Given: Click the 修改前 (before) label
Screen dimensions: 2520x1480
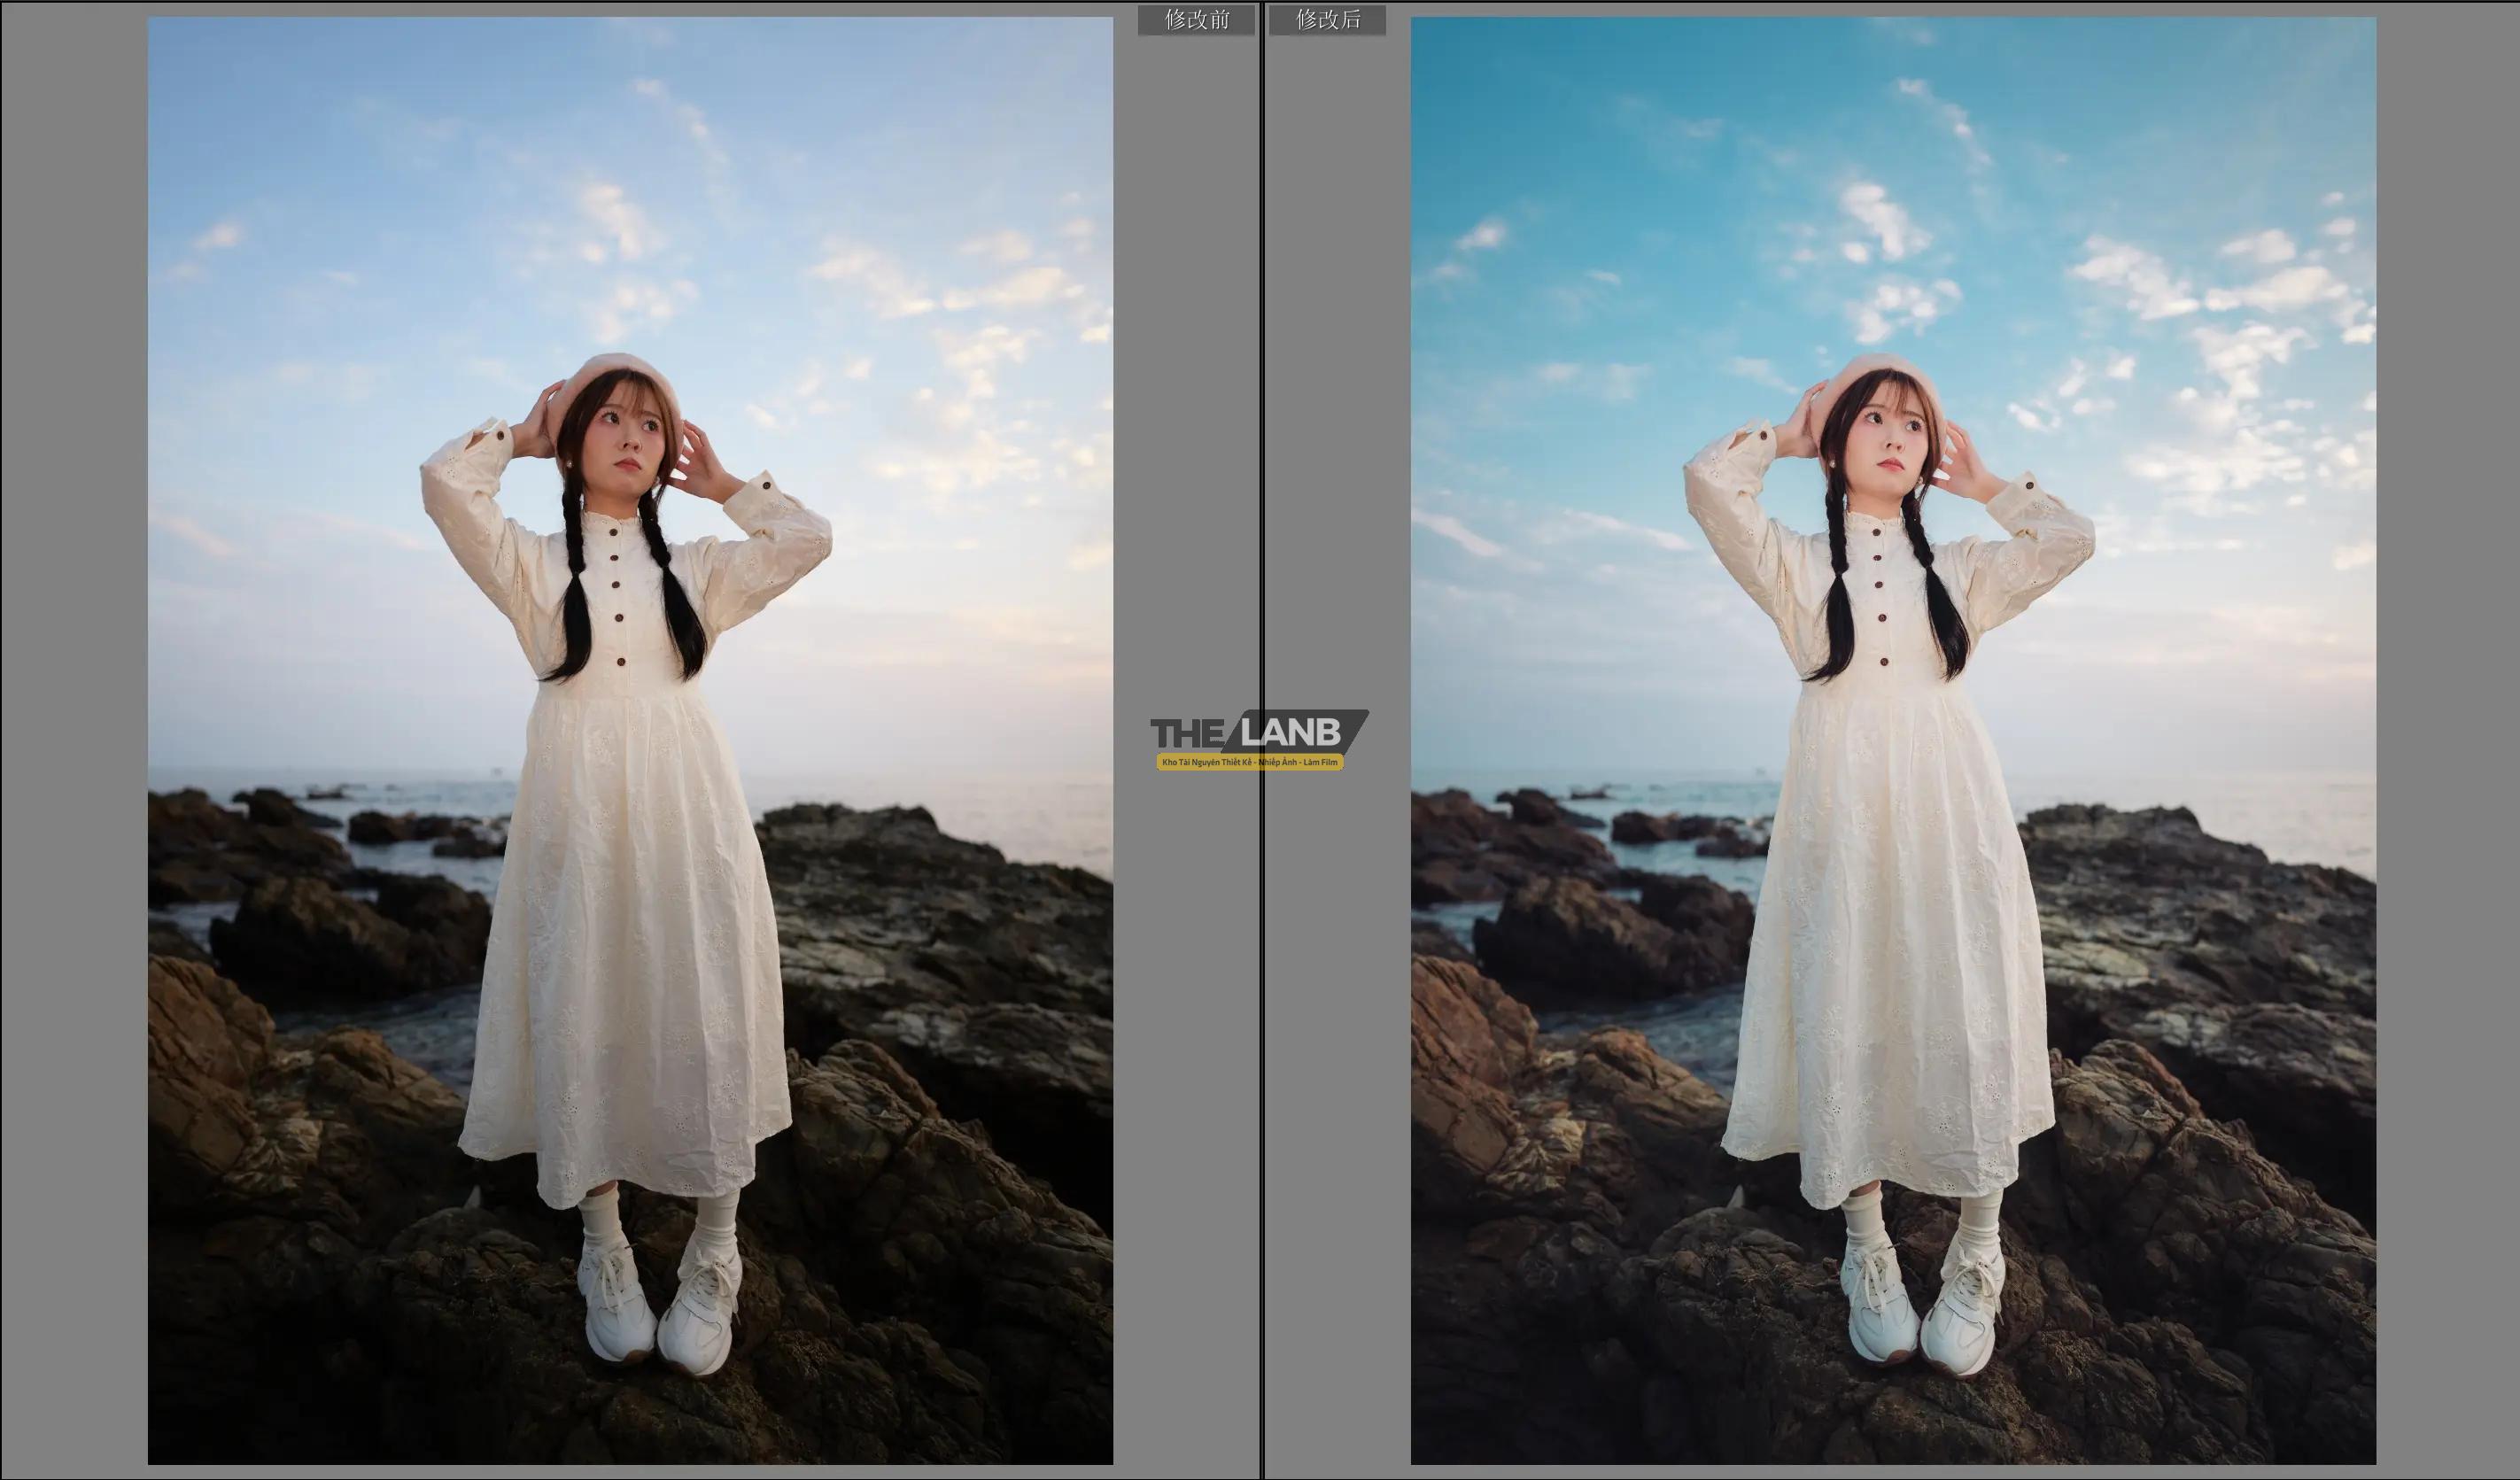Looking at the screenshot, I should point(1196,20).
